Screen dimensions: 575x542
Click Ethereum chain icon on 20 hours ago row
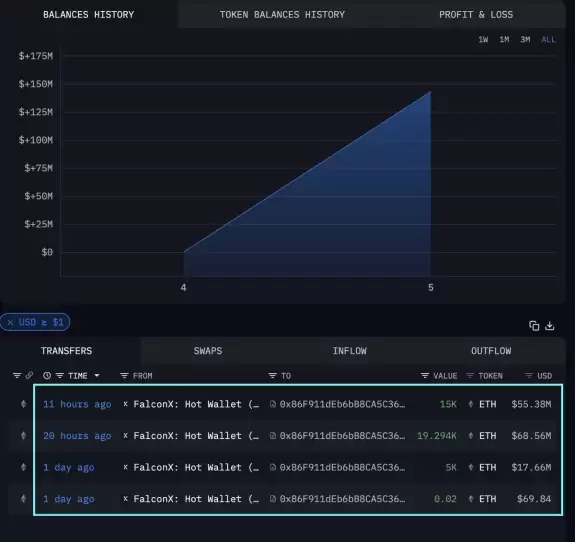(23, 436)
